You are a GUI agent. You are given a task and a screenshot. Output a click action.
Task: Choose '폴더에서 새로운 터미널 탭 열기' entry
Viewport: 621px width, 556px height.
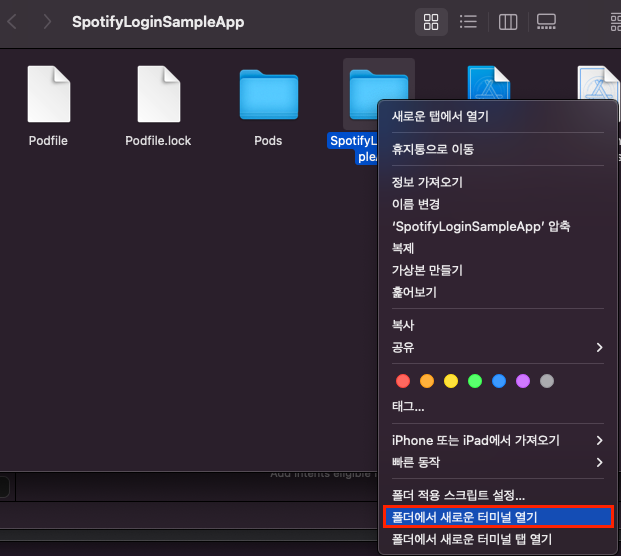click(498, 539)
